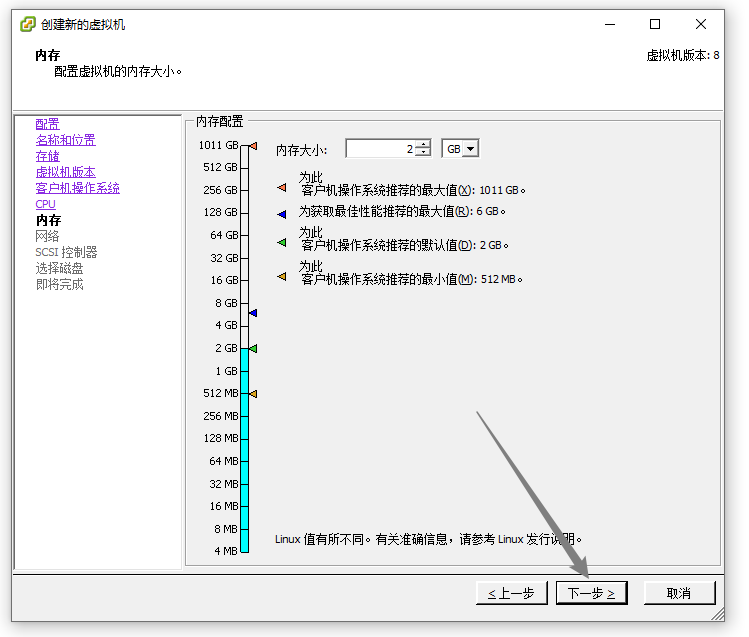The width and height of the screenshot is (749, 637).
Task: Set memory slider to 1 GB mark
Action: [244, 371]
